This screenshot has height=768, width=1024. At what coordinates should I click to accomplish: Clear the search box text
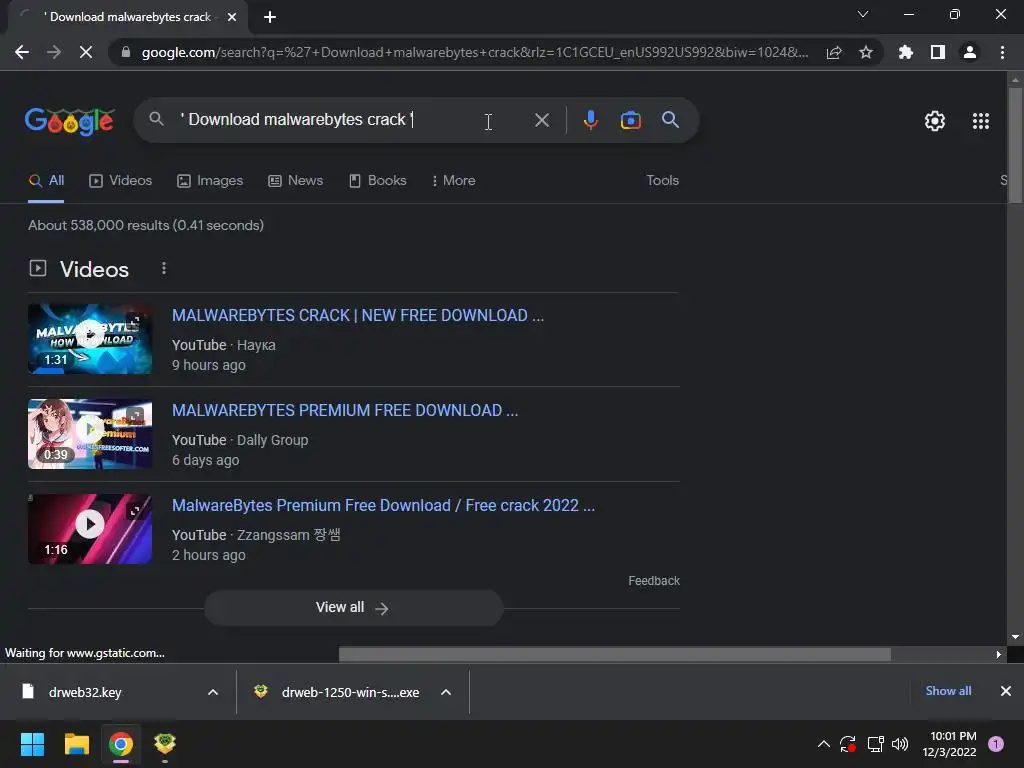pyautogui.click(x=541, y=120)
